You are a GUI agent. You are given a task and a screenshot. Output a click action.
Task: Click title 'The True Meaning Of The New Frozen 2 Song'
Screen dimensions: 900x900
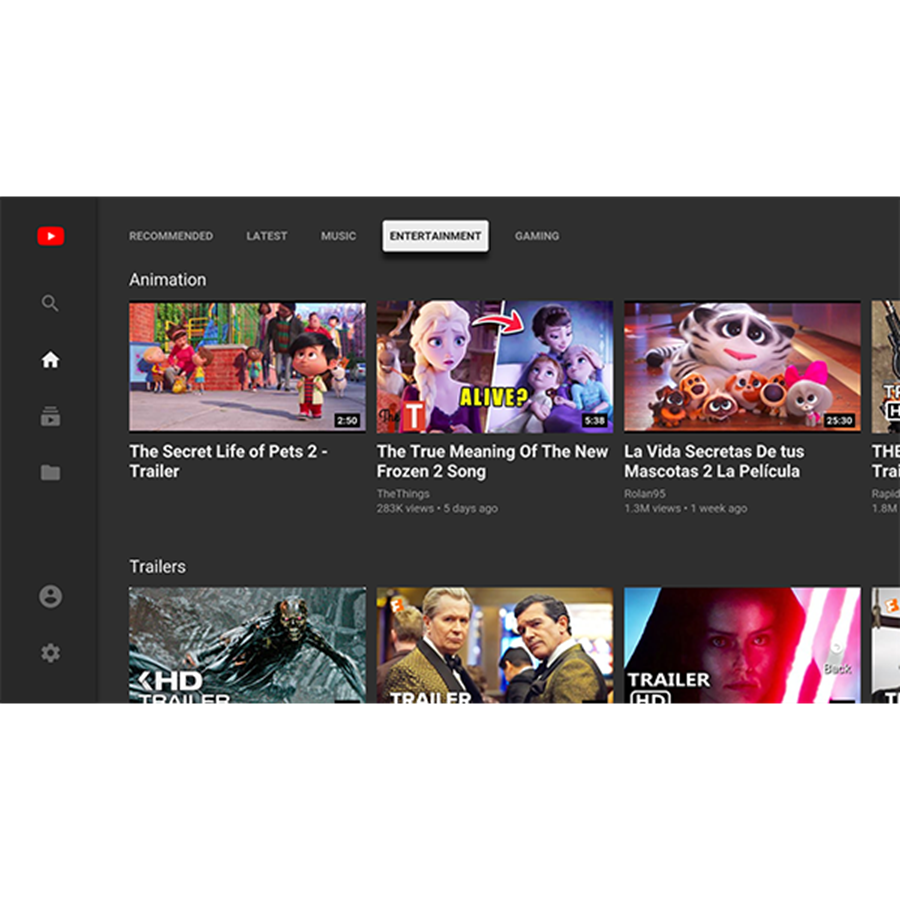pos(492,461)
